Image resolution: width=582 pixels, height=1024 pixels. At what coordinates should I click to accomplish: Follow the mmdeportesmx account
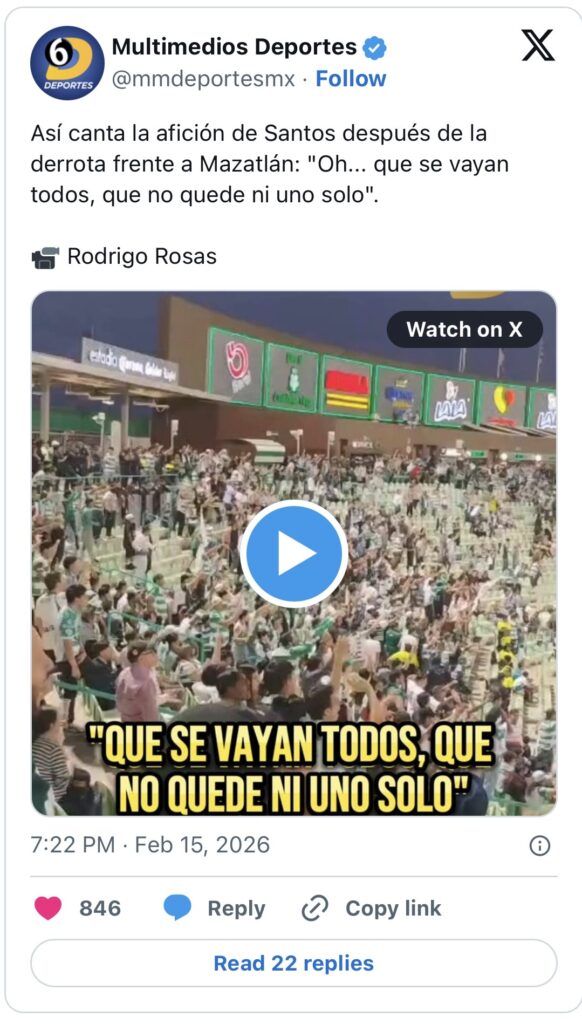351,79
